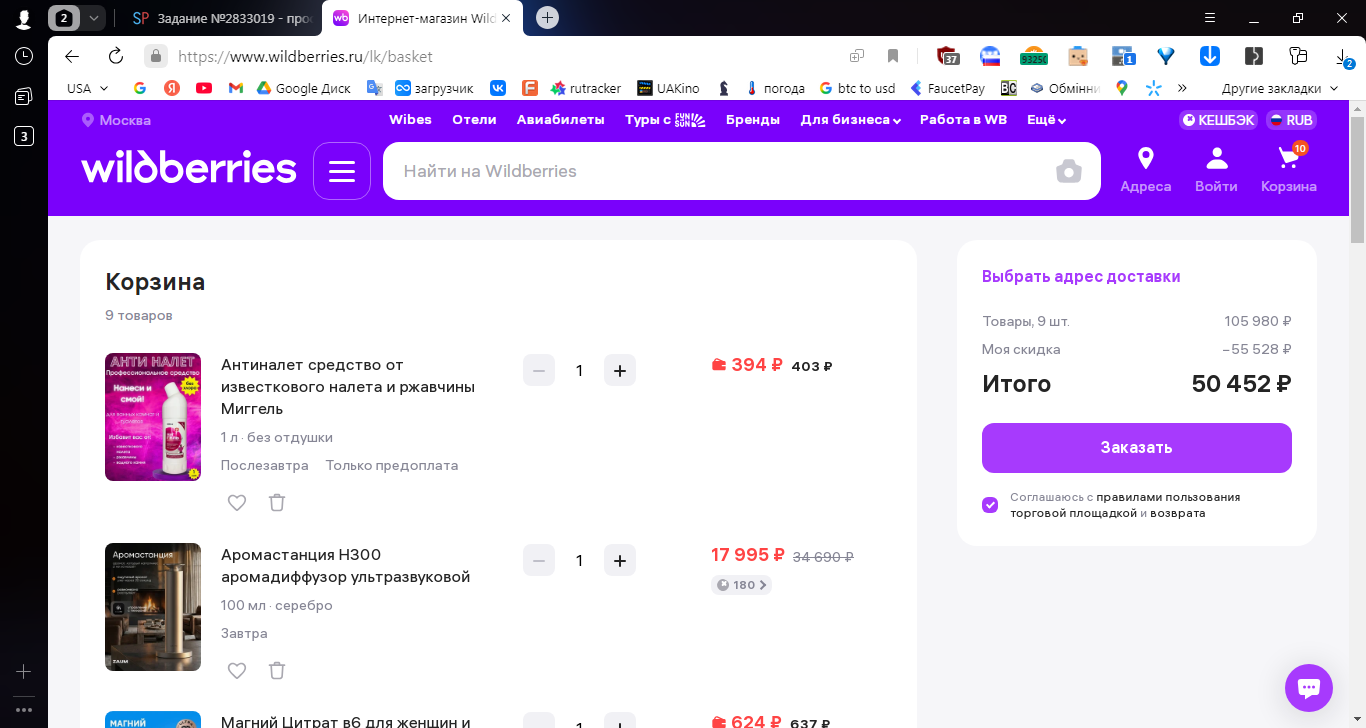Reload the page in browser
This screenshot has width=1366, height=728.
click(116, 56)
